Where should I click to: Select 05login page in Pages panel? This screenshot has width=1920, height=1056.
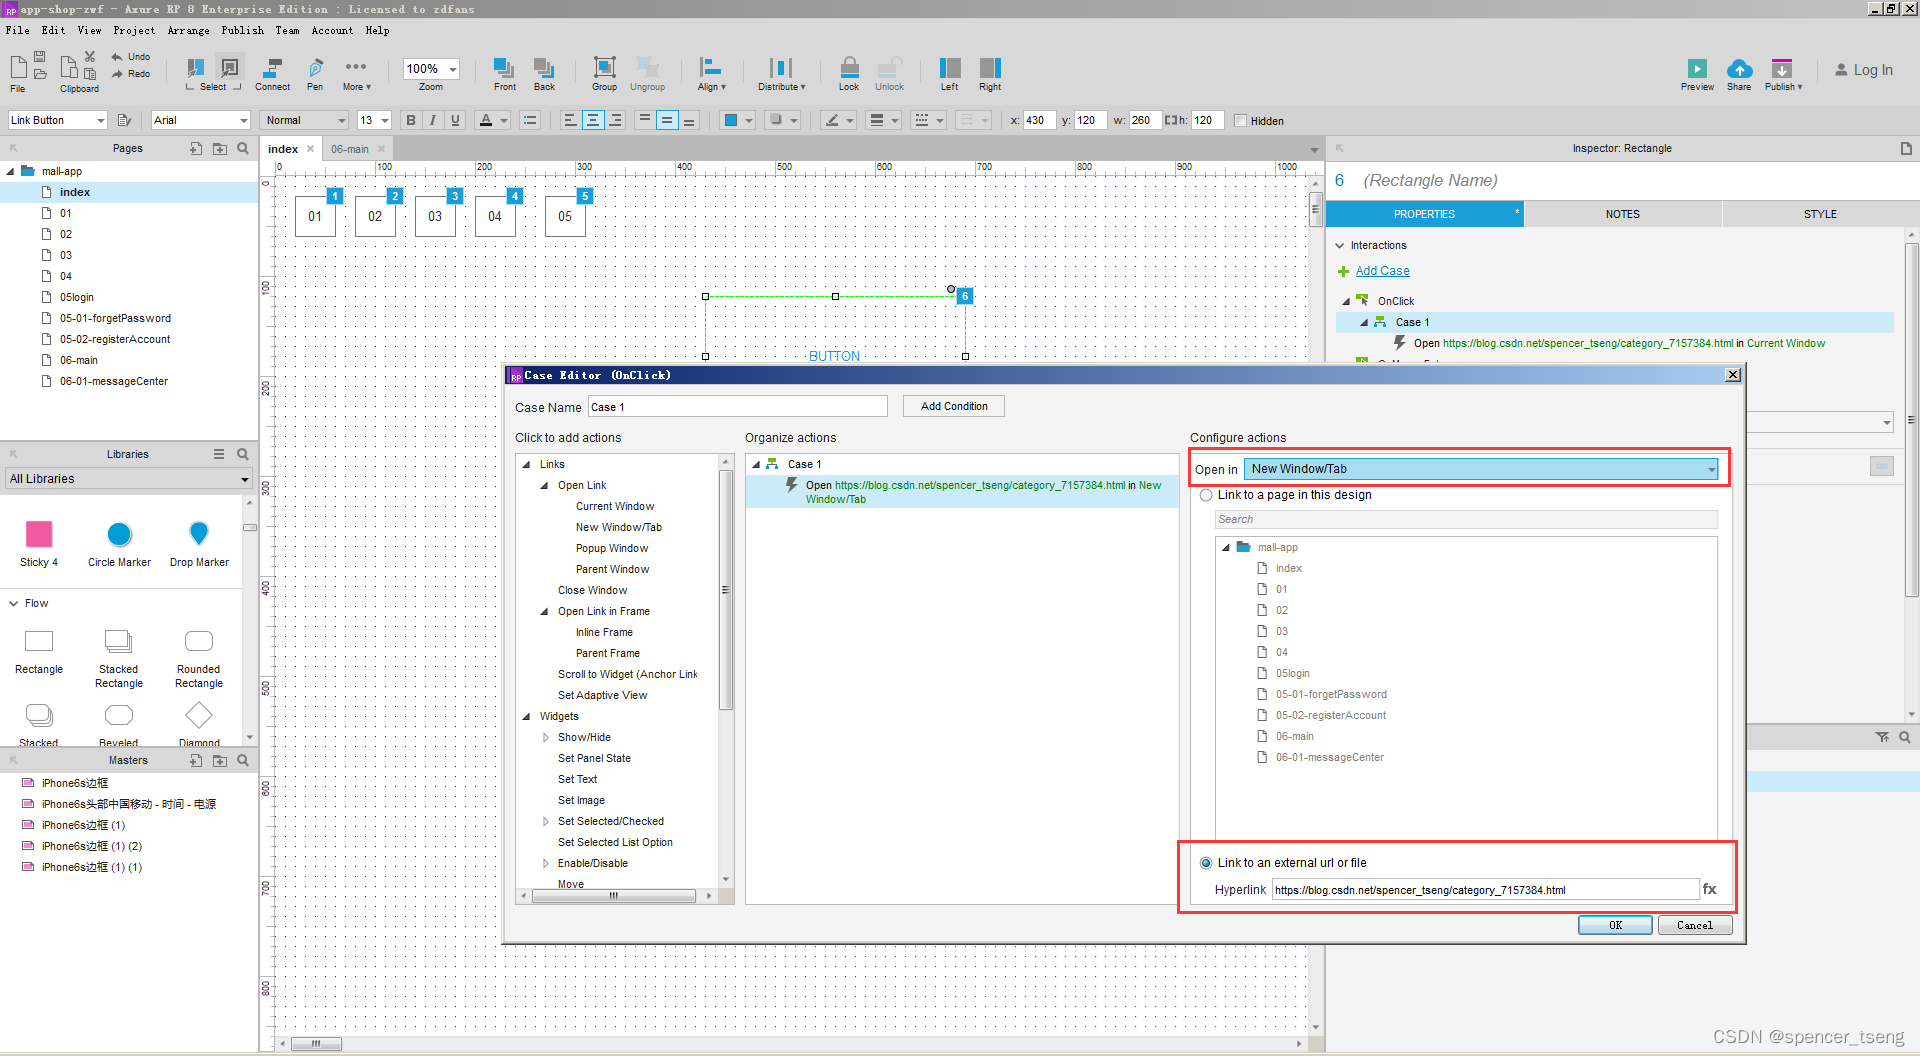(x=76, y=297)
